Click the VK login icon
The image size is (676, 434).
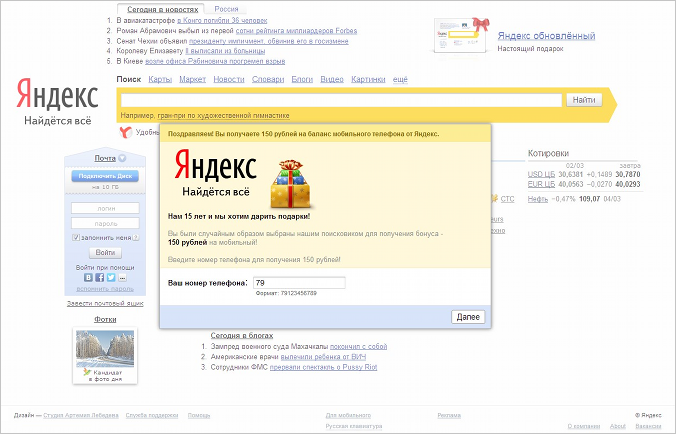pyautogui.click(x=88, y=278)
